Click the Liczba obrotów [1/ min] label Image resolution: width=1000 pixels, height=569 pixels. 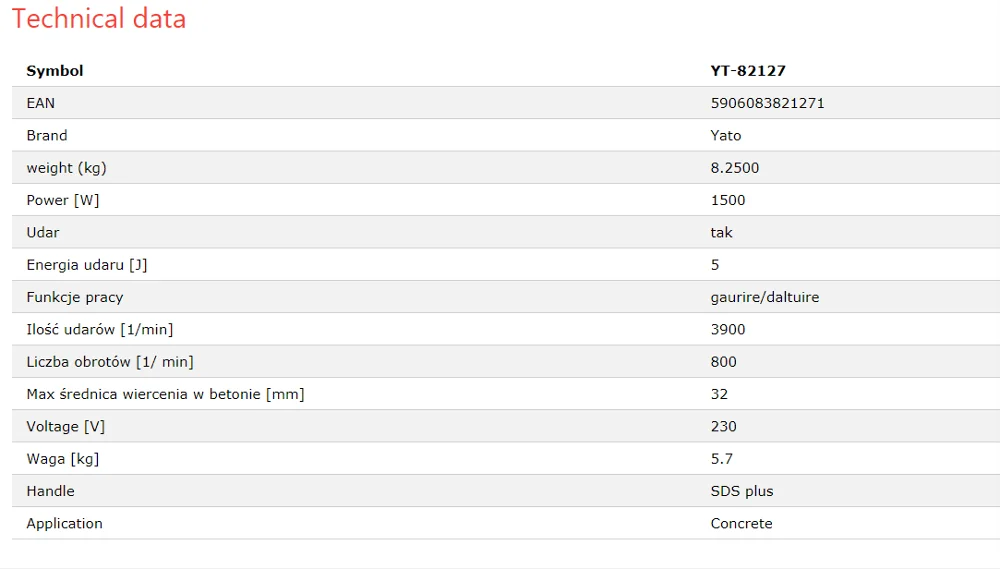110,362
